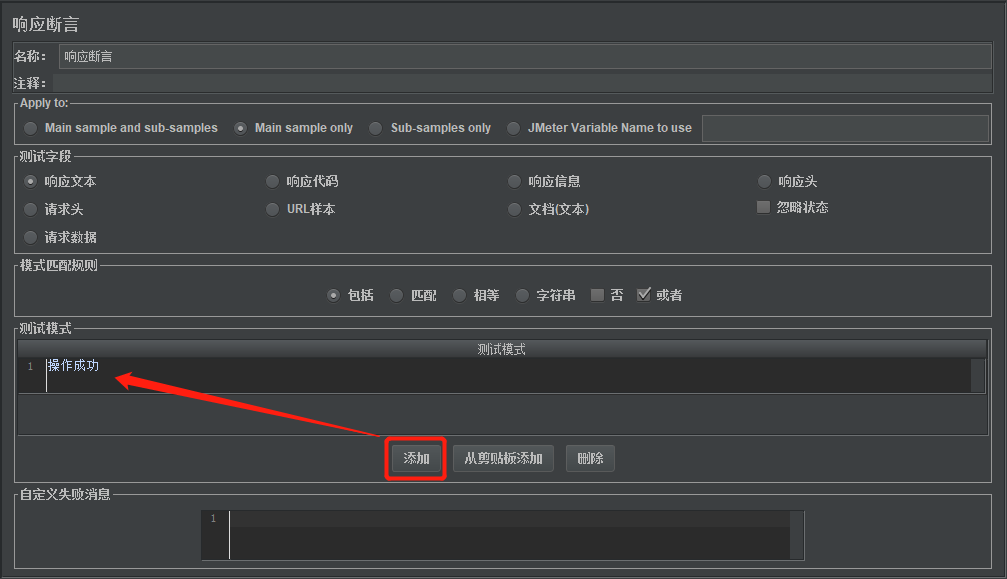Viewport: 1007px width, 579px height.
Task: Click the 测试模式 column header
Action: point(502,349)
